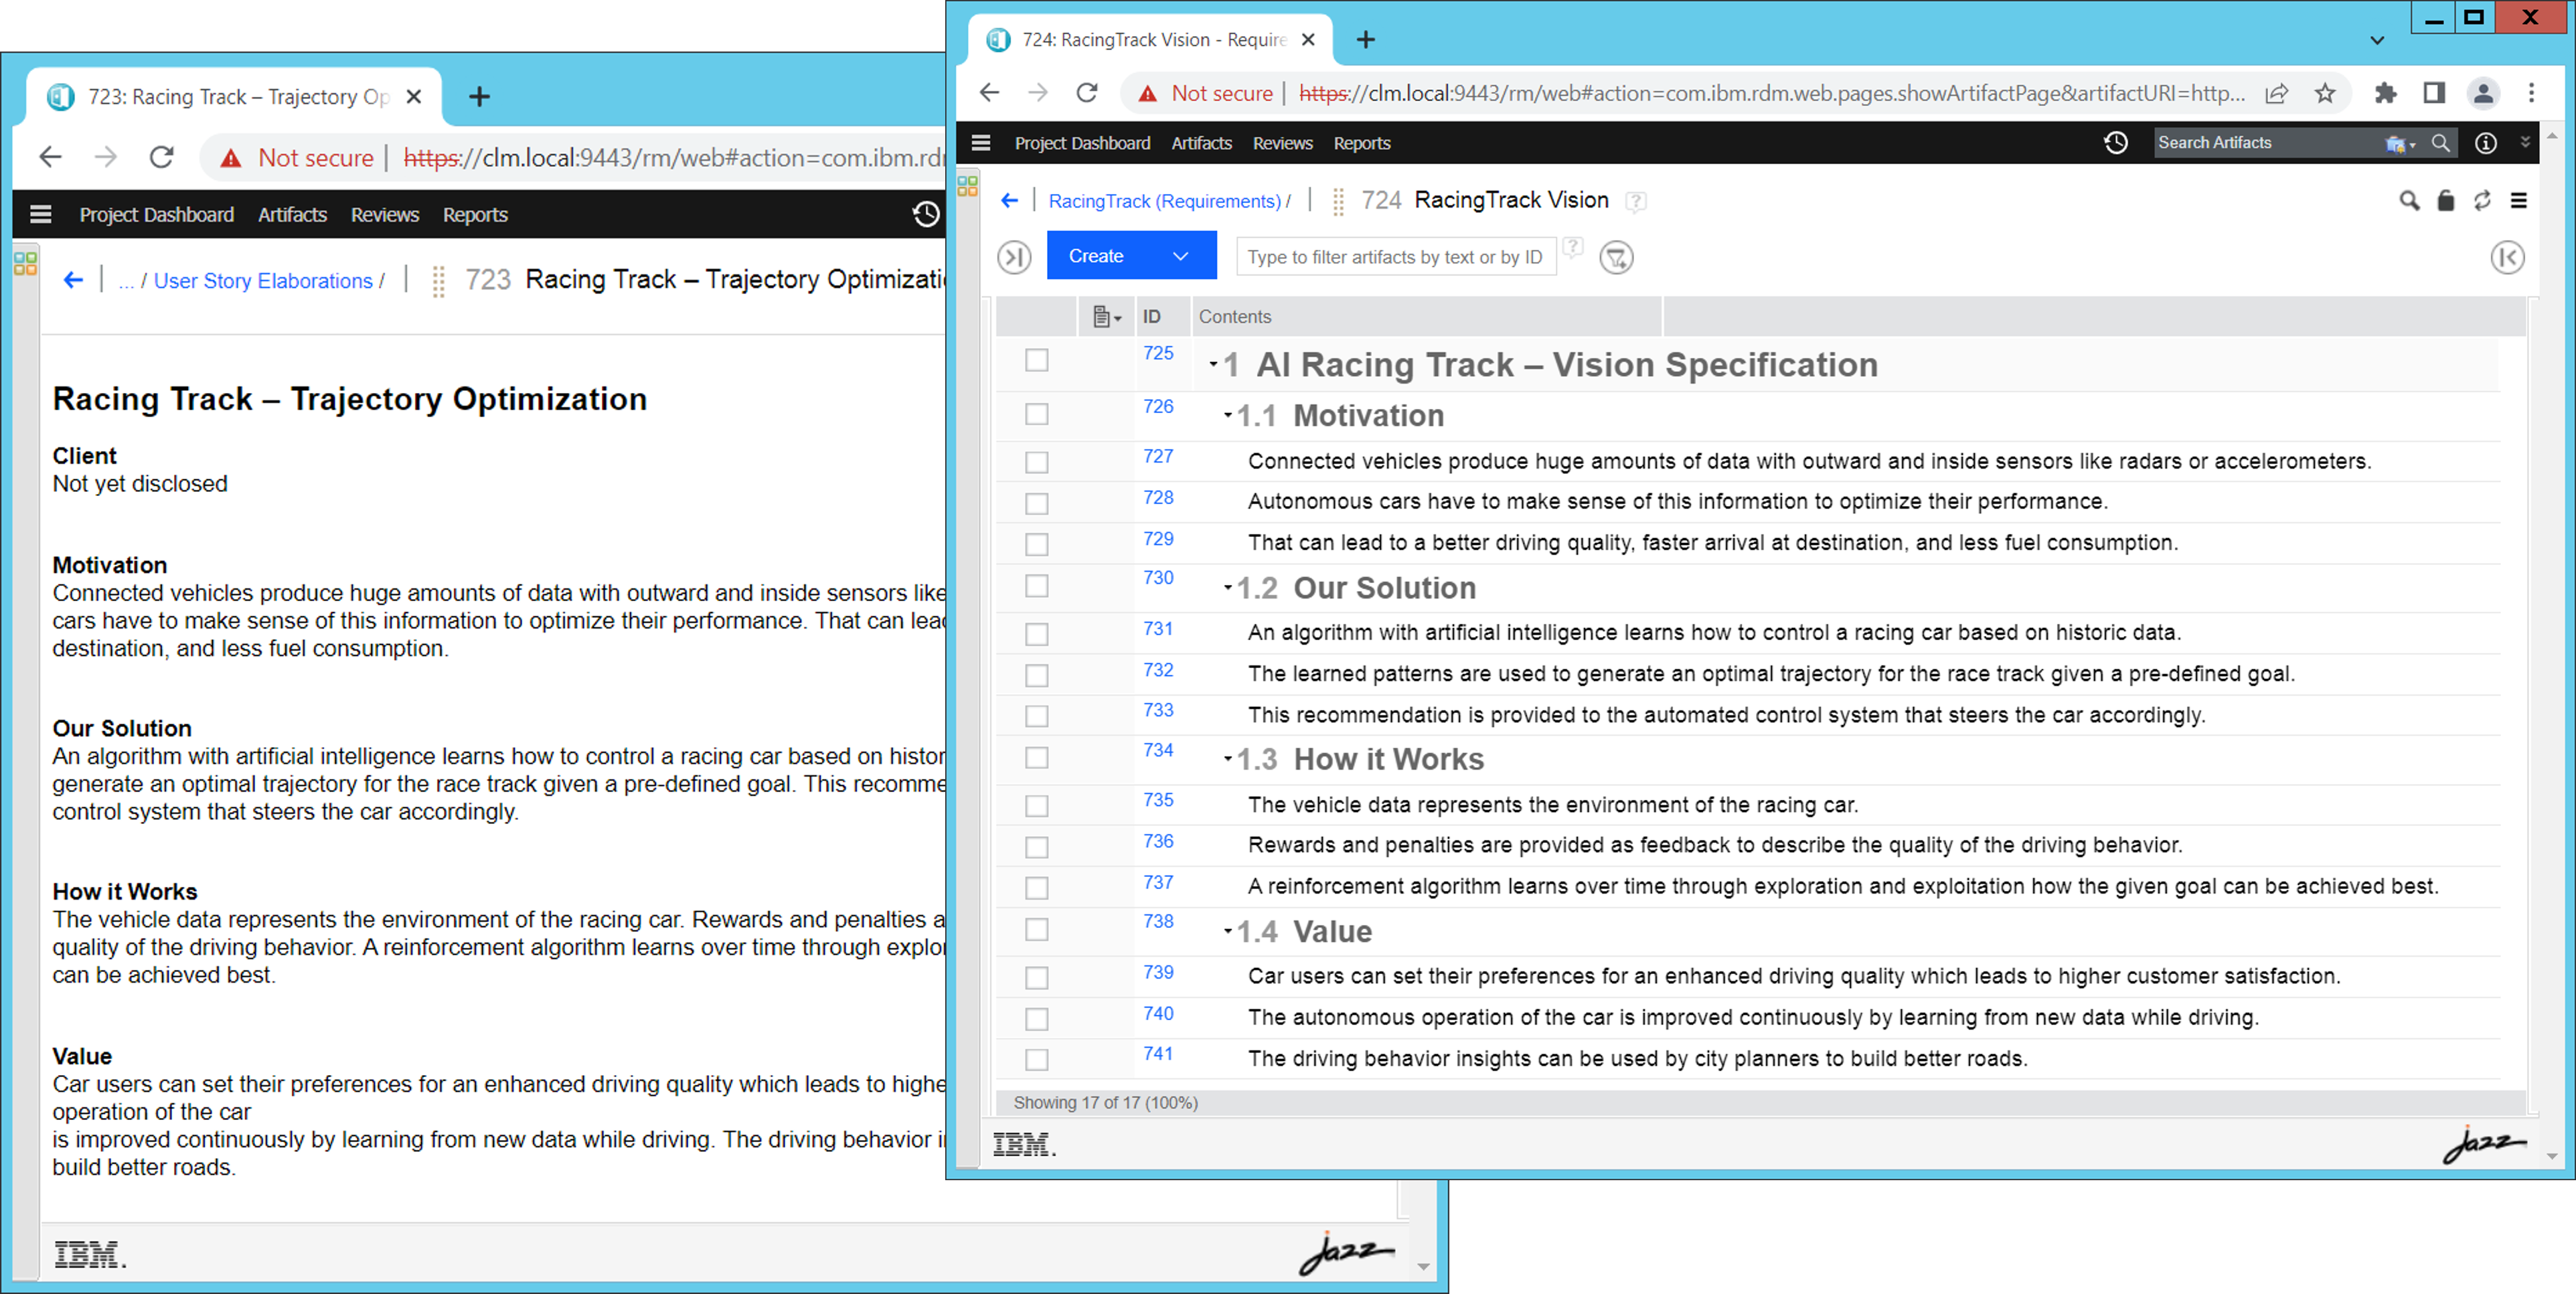Open the help info icon in toolbar

pyautogui.click(x=2485, y=143)
